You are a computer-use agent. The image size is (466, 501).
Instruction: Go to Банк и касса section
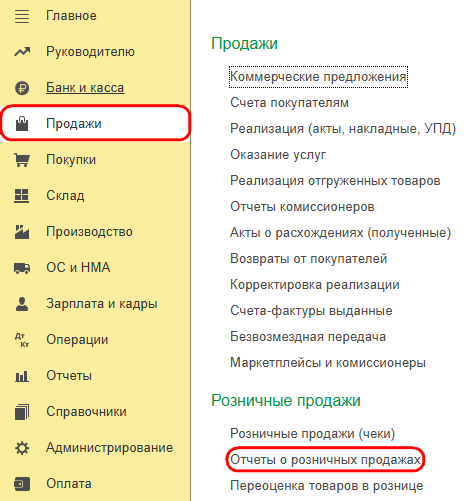pos(85,88)
